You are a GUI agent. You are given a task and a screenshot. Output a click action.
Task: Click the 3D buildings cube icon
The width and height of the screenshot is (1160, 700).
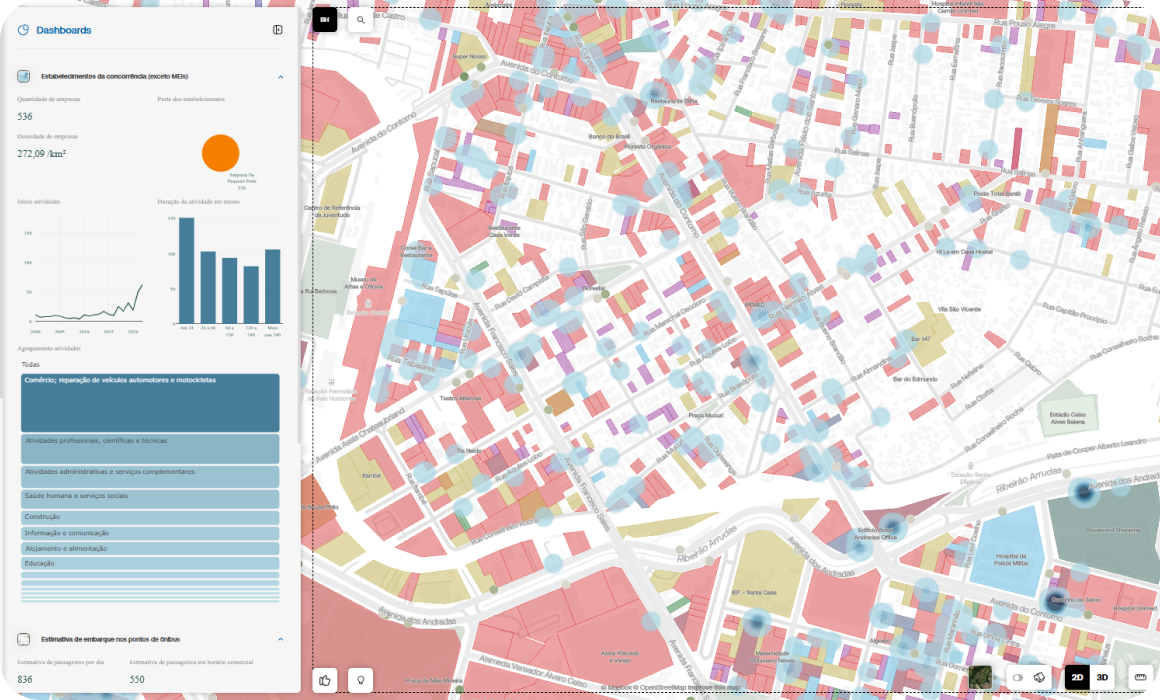pyautogui.click(x=1039, y=678)
